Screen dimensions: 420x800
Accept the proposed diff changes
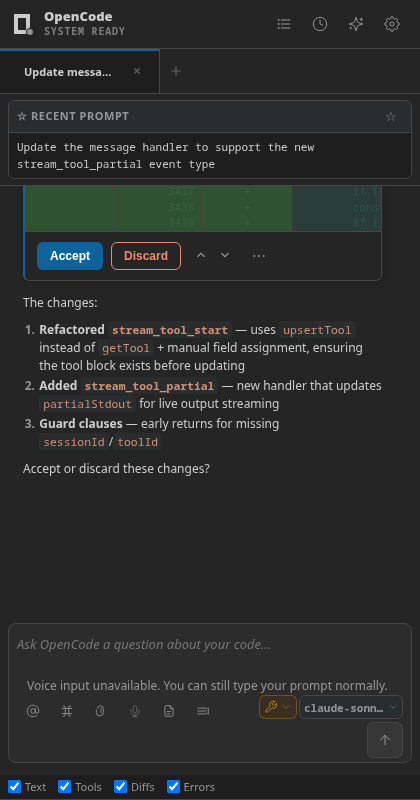pyautogui.click(x=70, y=256)
